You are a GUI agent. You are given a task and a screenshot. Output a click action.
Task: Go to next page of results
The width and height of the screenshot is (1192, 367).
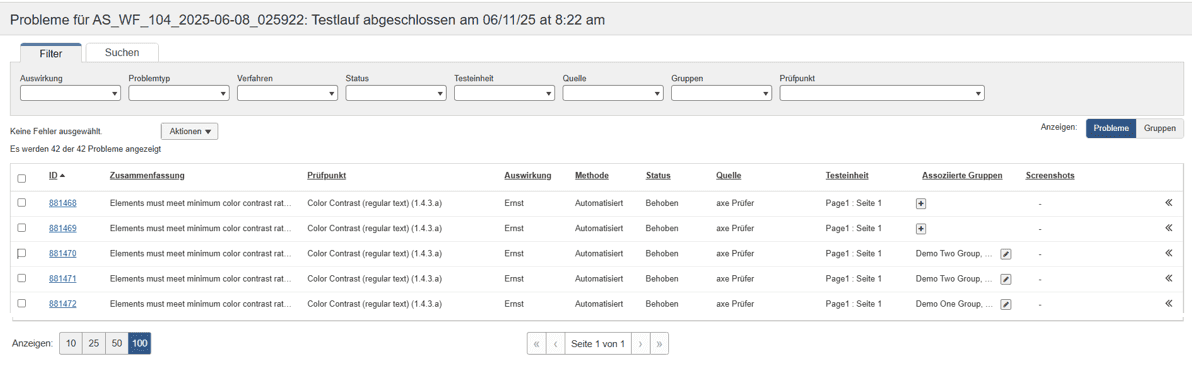pyautogui.click(x=641, y=343)
